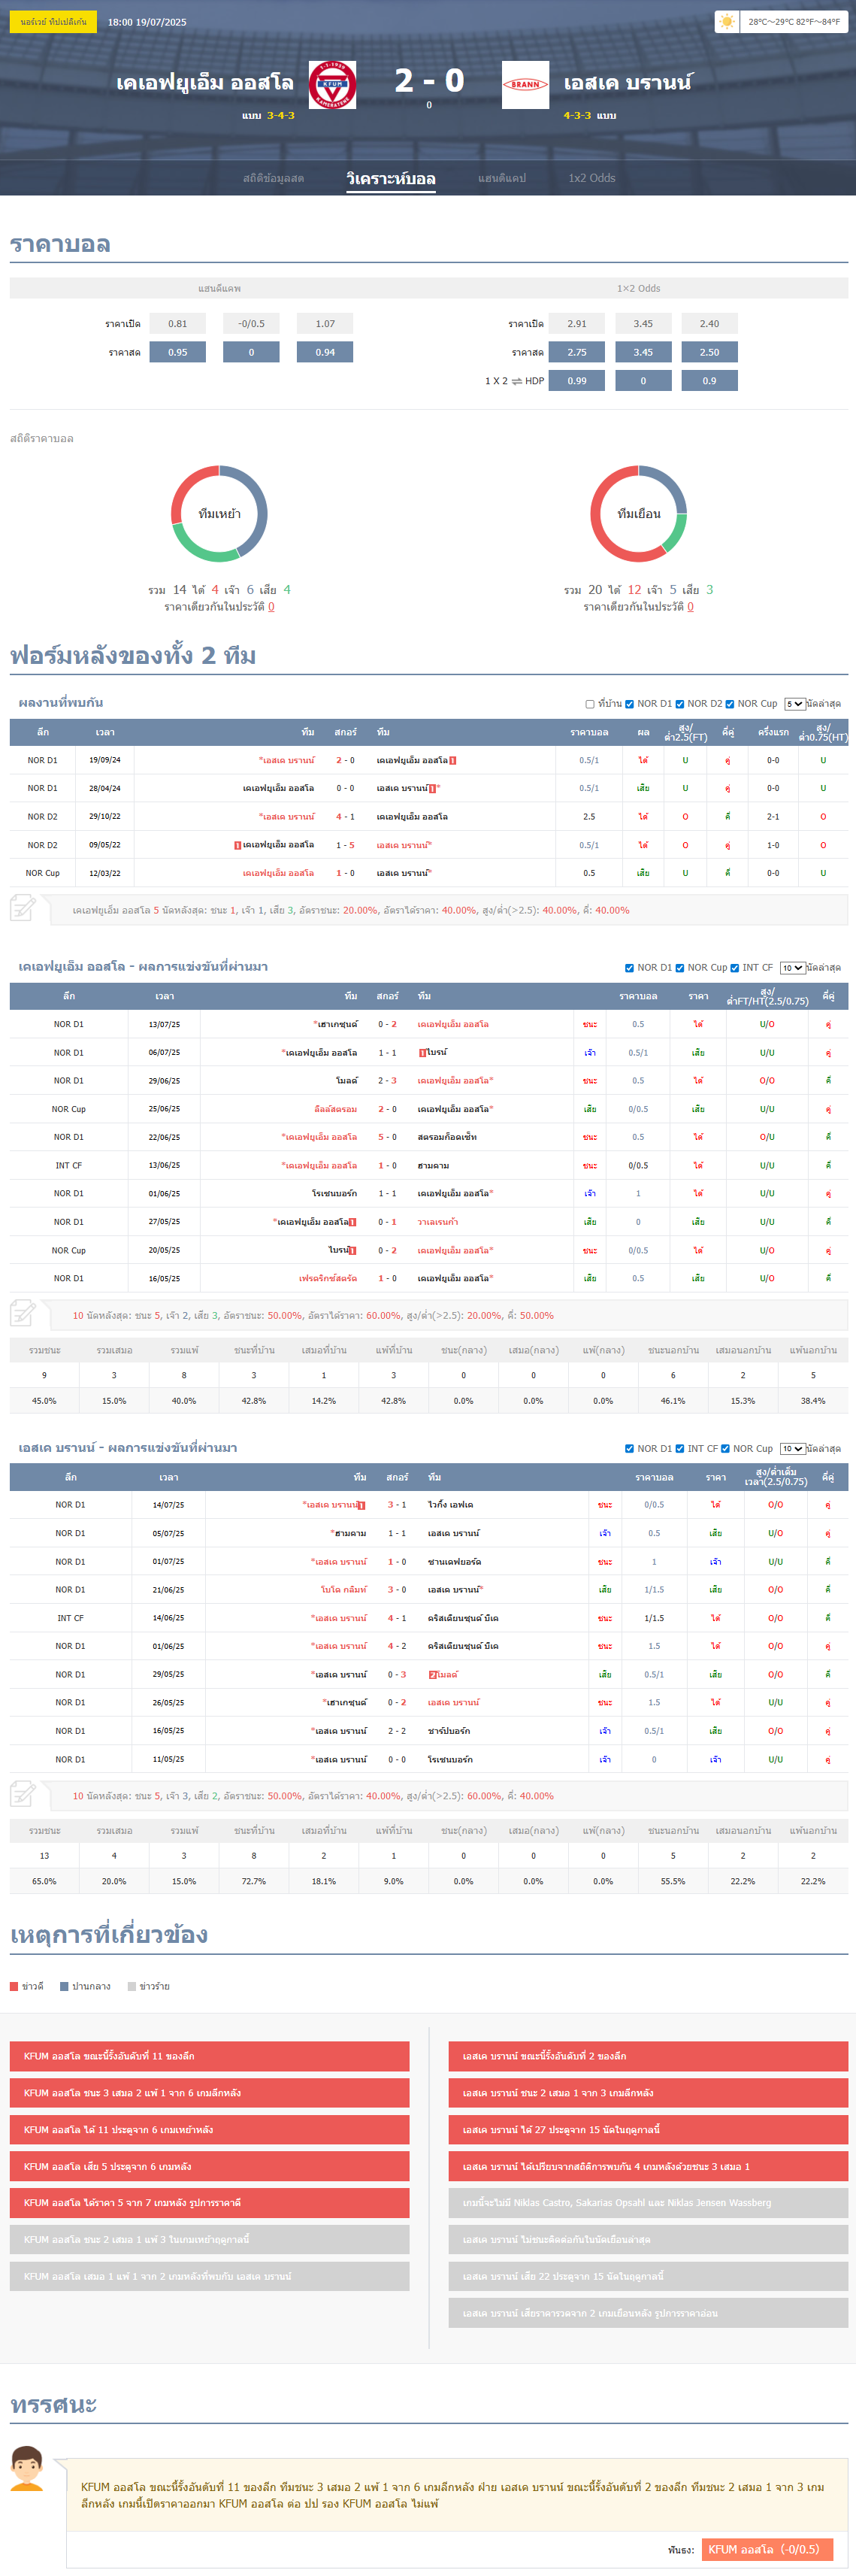This screenshot has width=856, height=2576.
Task: Click news bar 'KFUM ออสโล ได้ 11 ประตูจาก 6 เกมเหย้าหลัง'
Action: (210, 2130)
